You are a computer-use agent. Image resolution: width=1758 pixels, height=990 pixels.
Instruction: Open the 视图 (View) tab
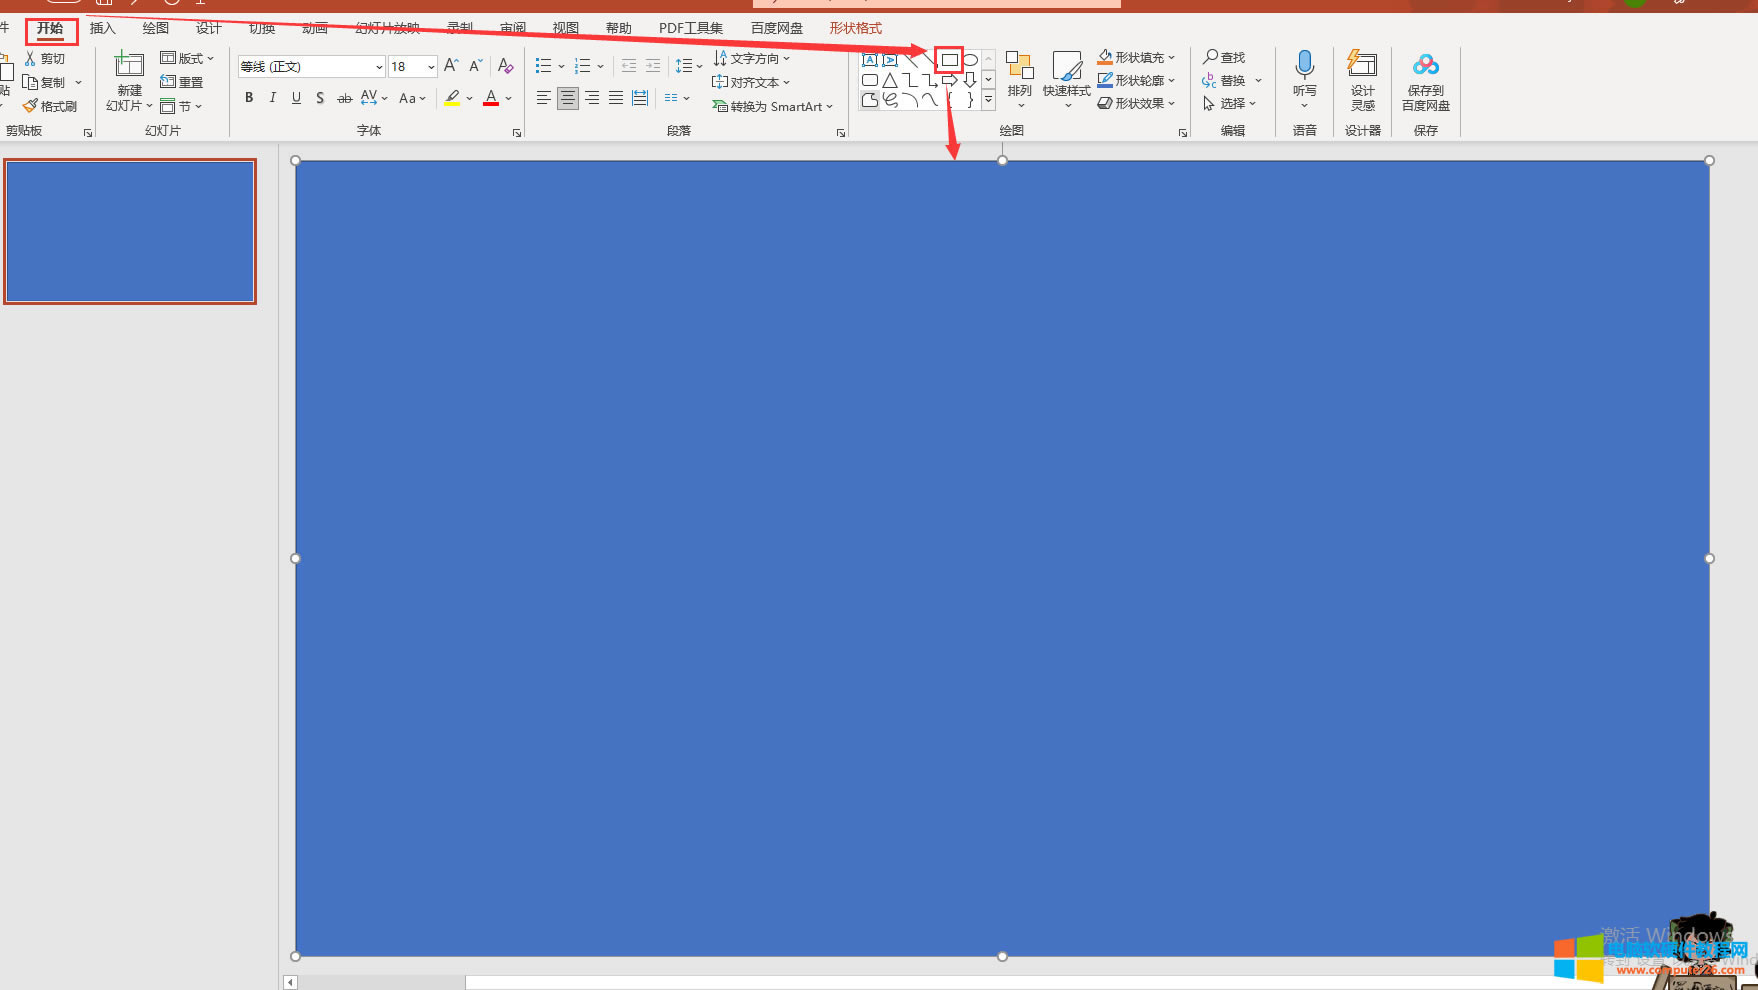click(566, 28)
